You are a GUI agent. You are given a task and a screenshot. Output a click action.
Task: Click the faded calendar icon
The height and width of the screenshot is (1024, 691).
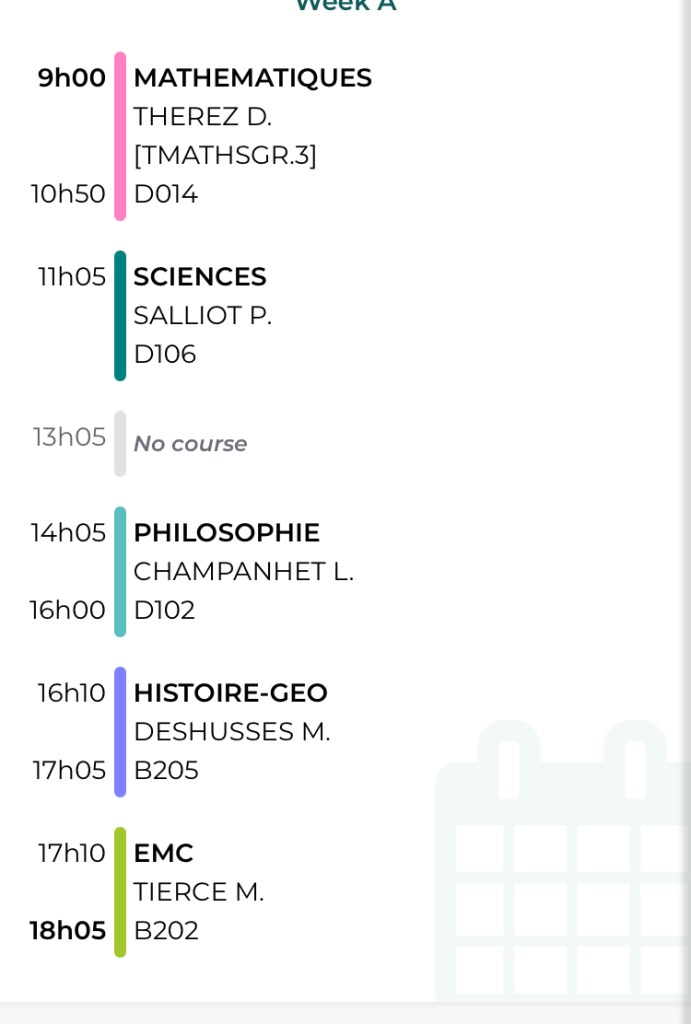coord(565,860)
